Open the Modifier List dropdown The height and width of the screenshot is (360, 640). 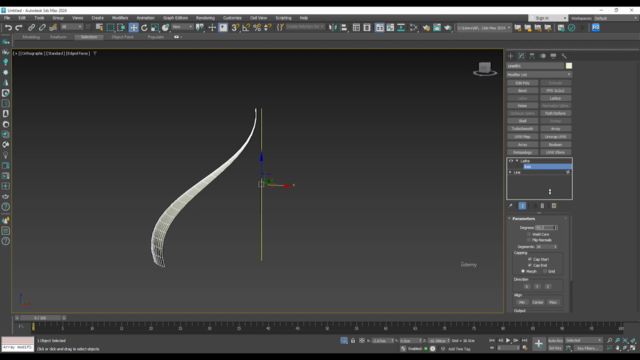pyautogui.click(x=539, y=75)
